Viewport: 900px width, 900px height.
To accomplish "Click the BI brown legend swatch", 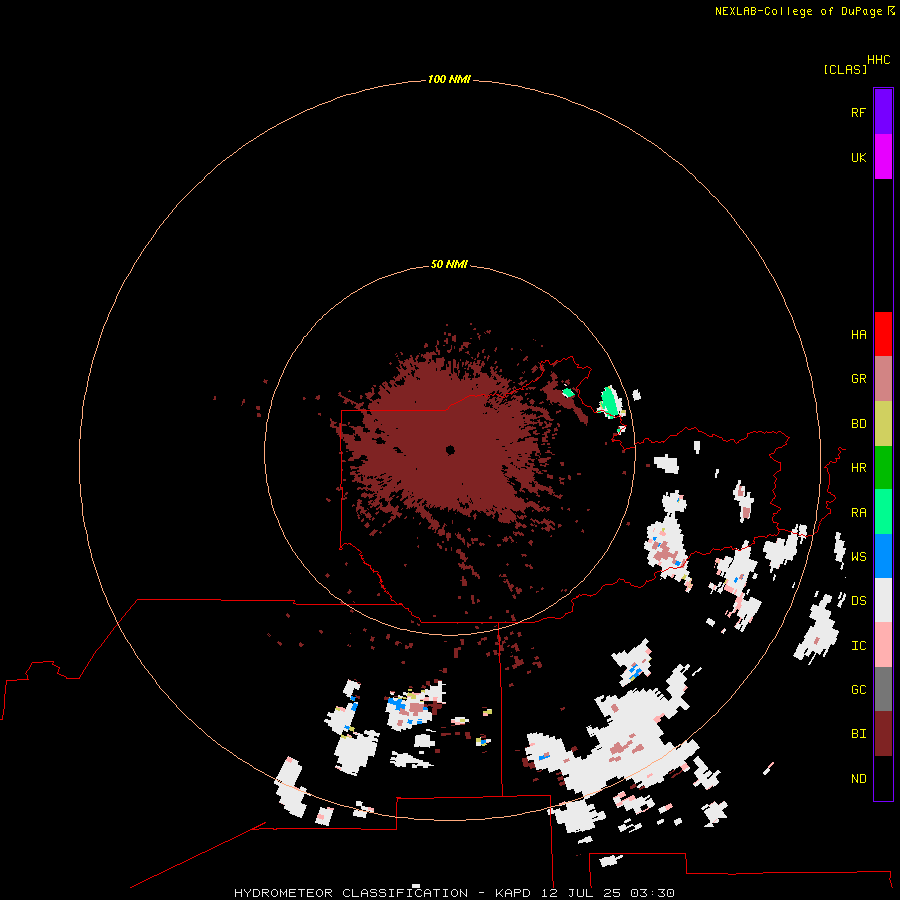I will pos(883,734).
